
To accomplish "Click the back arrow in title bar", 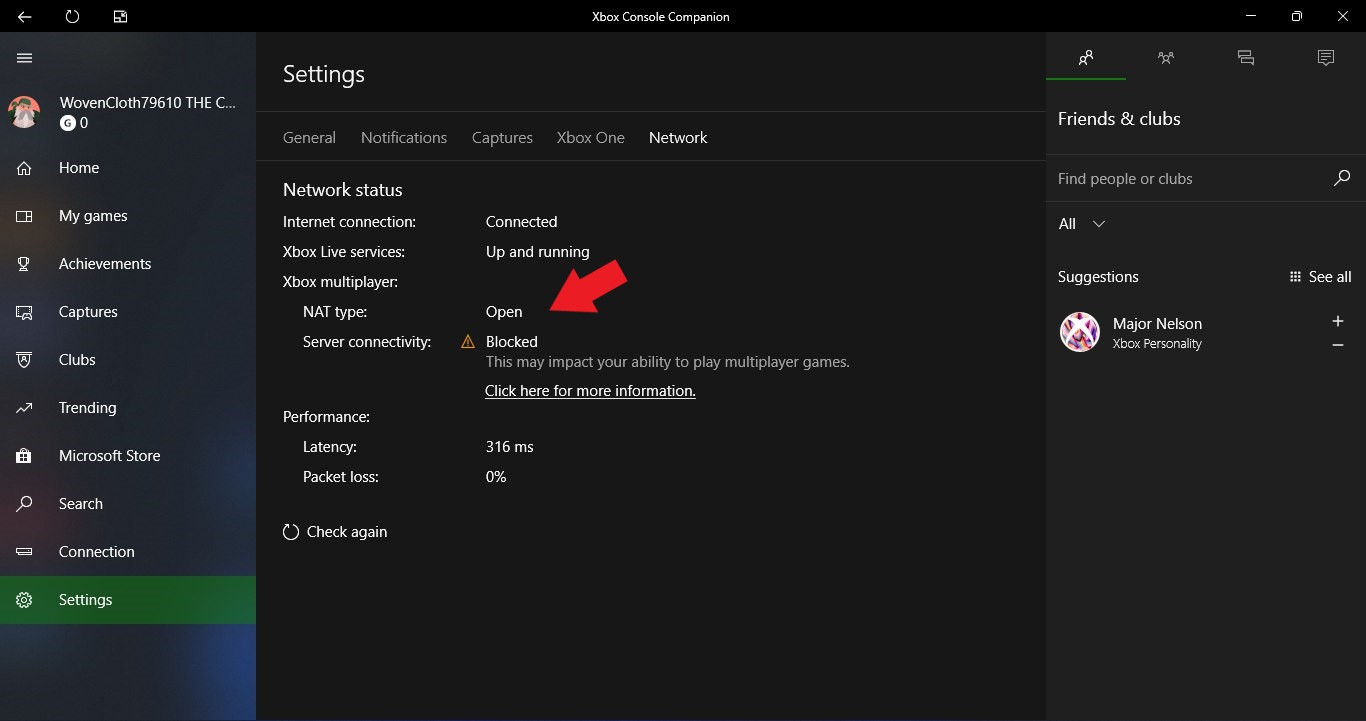I will coord(25,17).
